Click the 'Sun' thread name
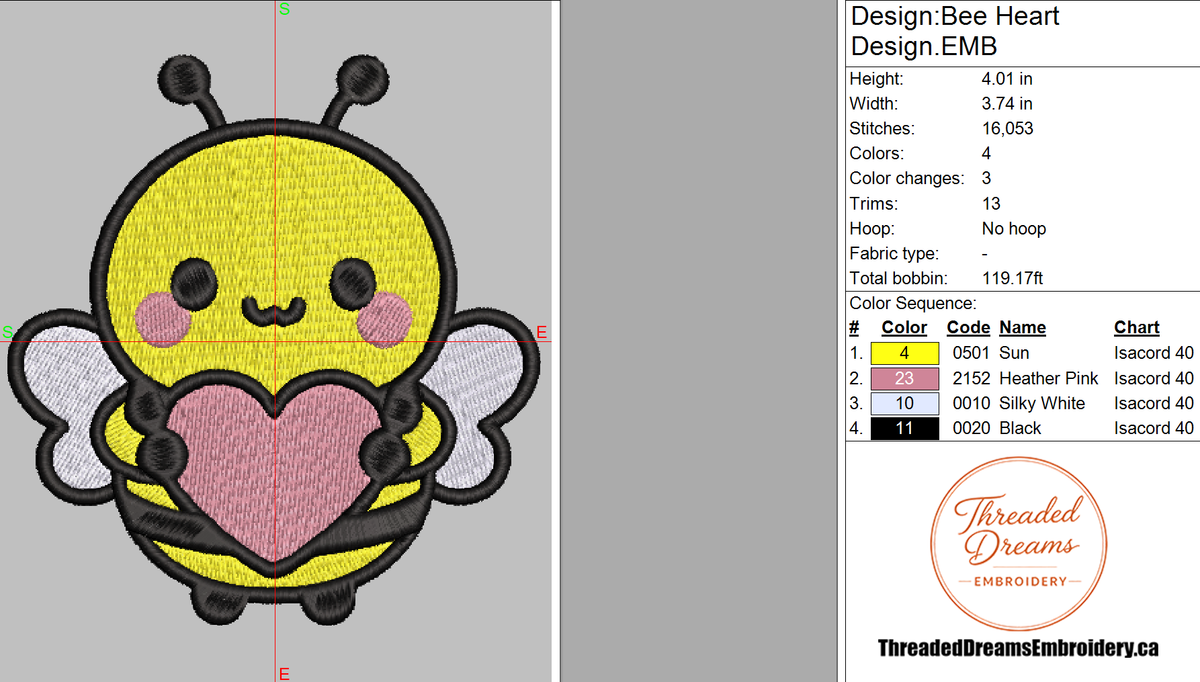The height and width of the screenshot is (682, 1200). coord(1014,353)
